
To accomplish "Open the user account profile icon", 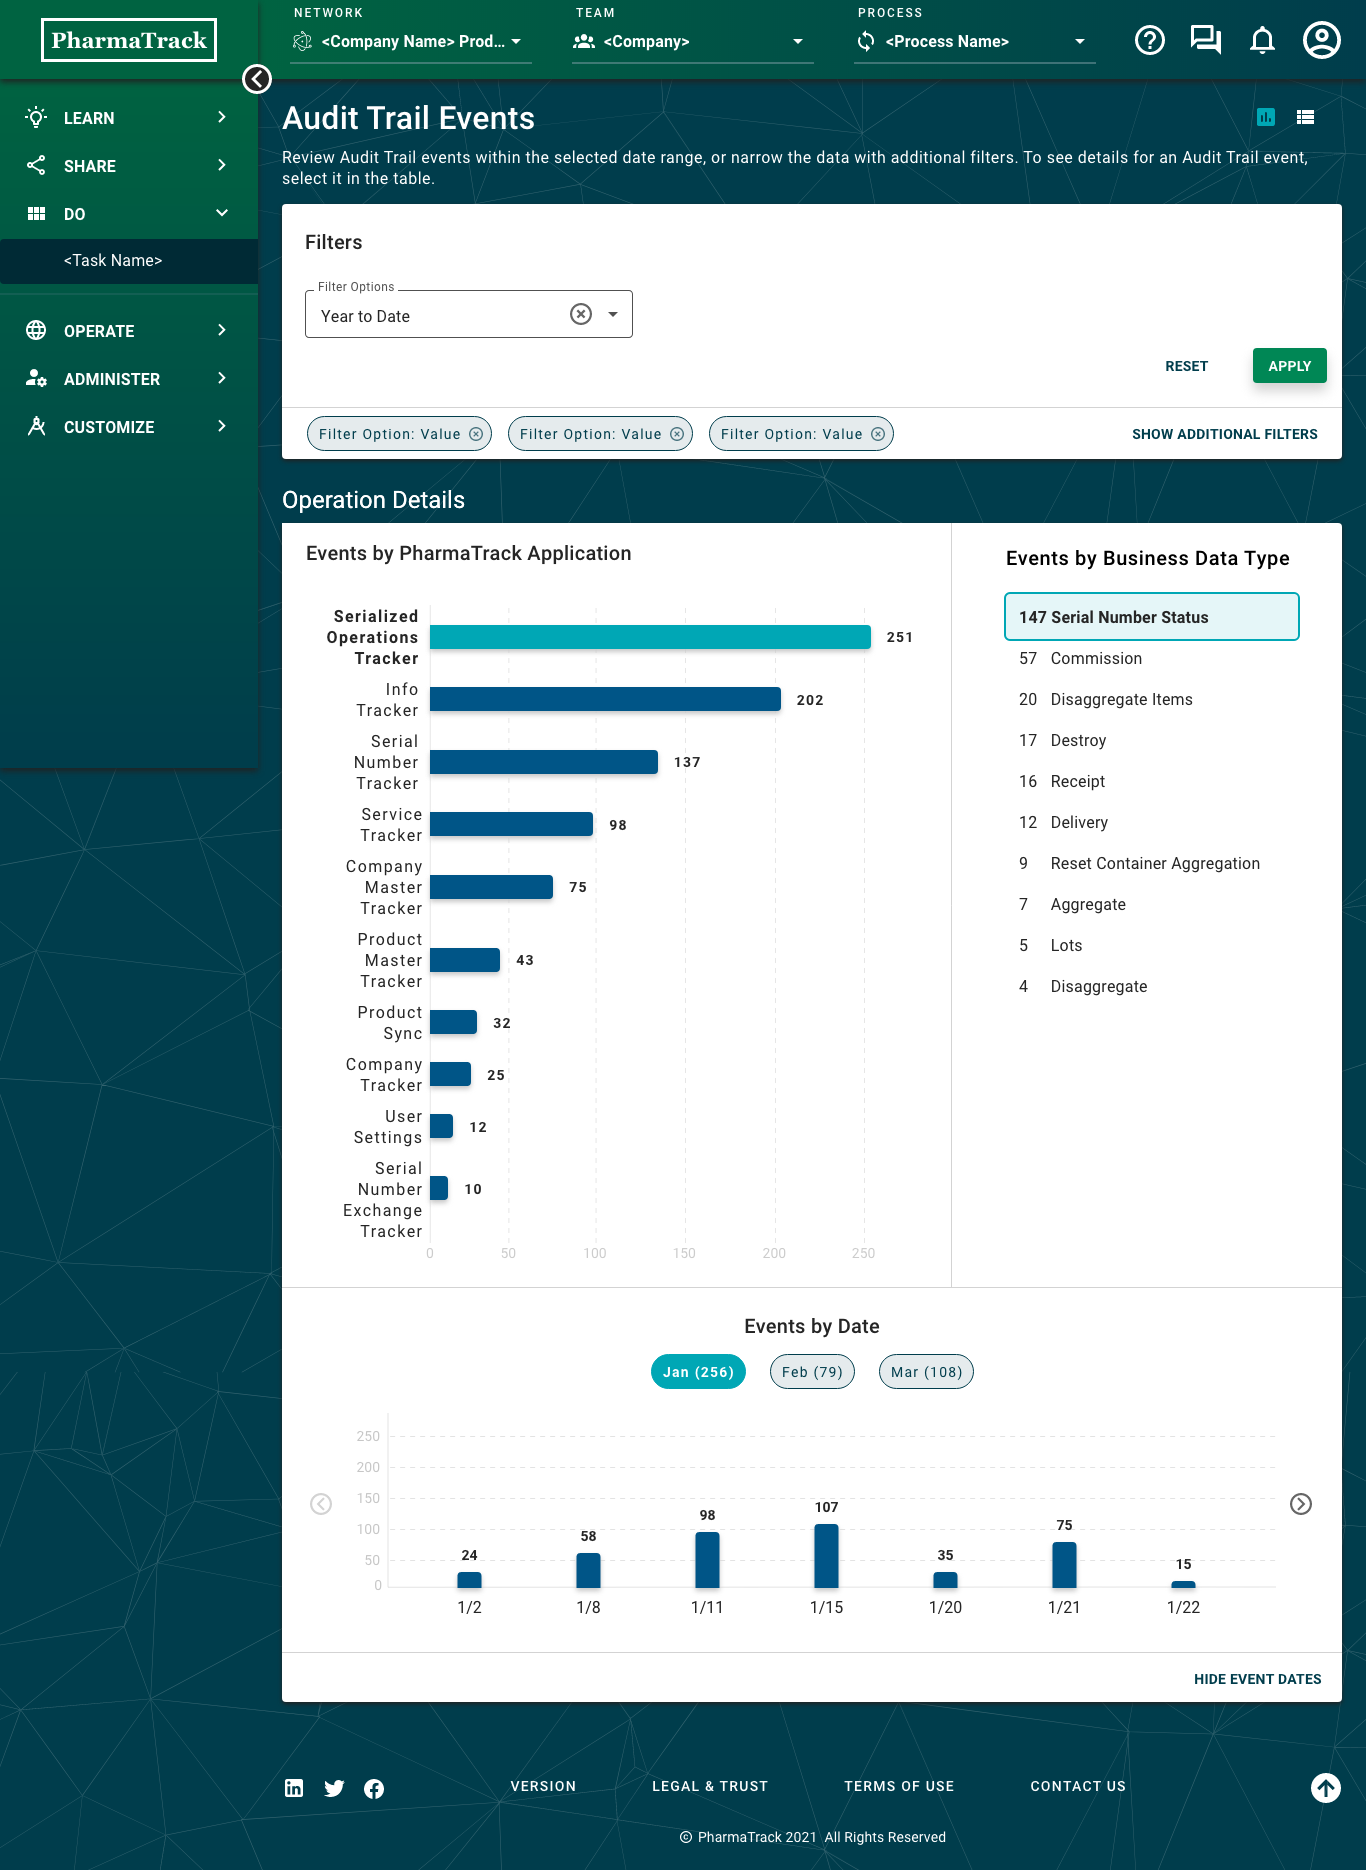I will click(x=1322, y=40).
